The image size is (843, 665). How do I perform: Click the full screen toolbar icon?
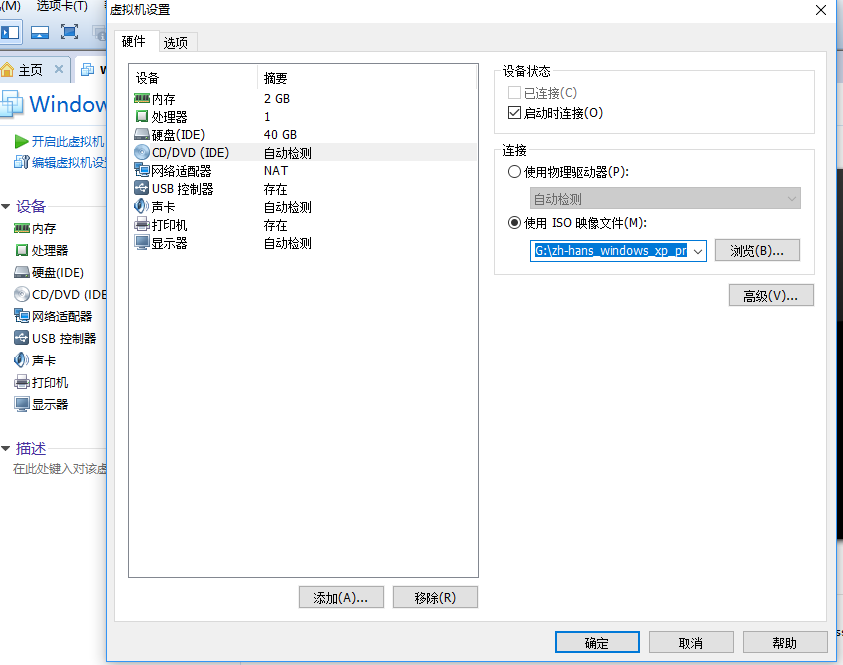coord(69,32)
